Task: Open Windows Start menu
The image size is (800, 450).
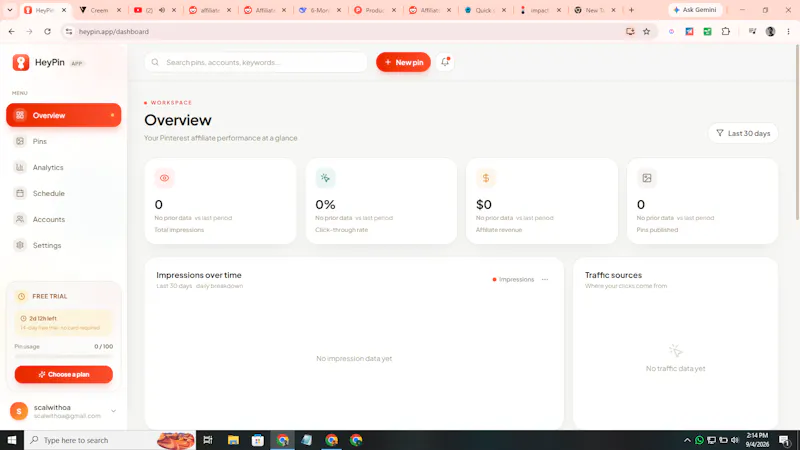Action: (x=12, y=440)
